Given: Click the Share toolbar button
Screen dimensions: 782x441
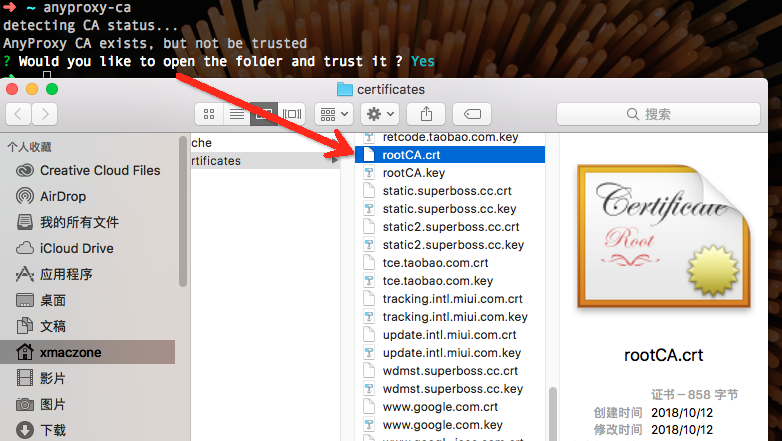Looking at the screenshot, I should [x=426, y=114].
